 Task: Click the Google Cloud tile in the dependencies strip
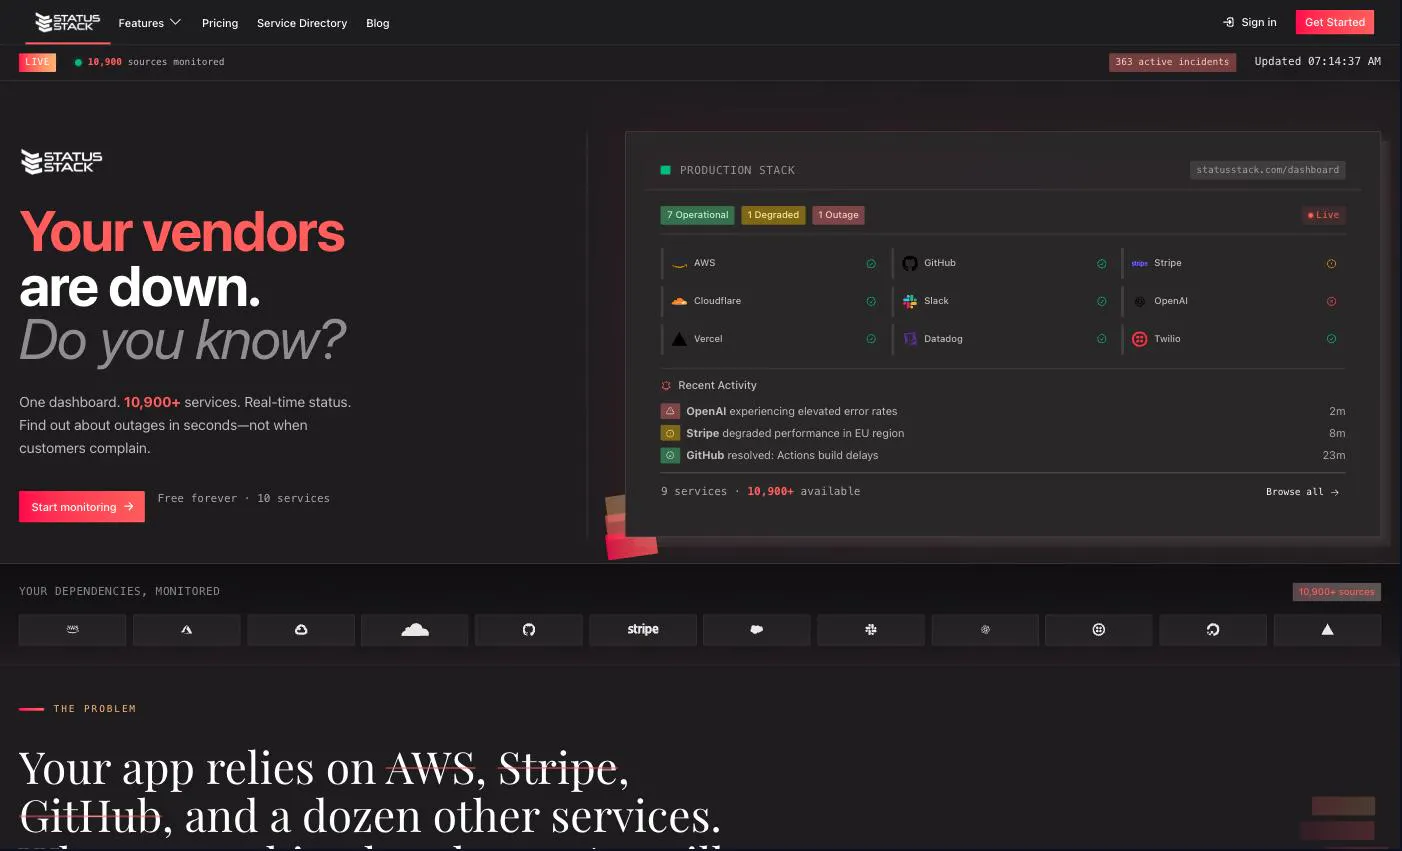tap(301, 629)
